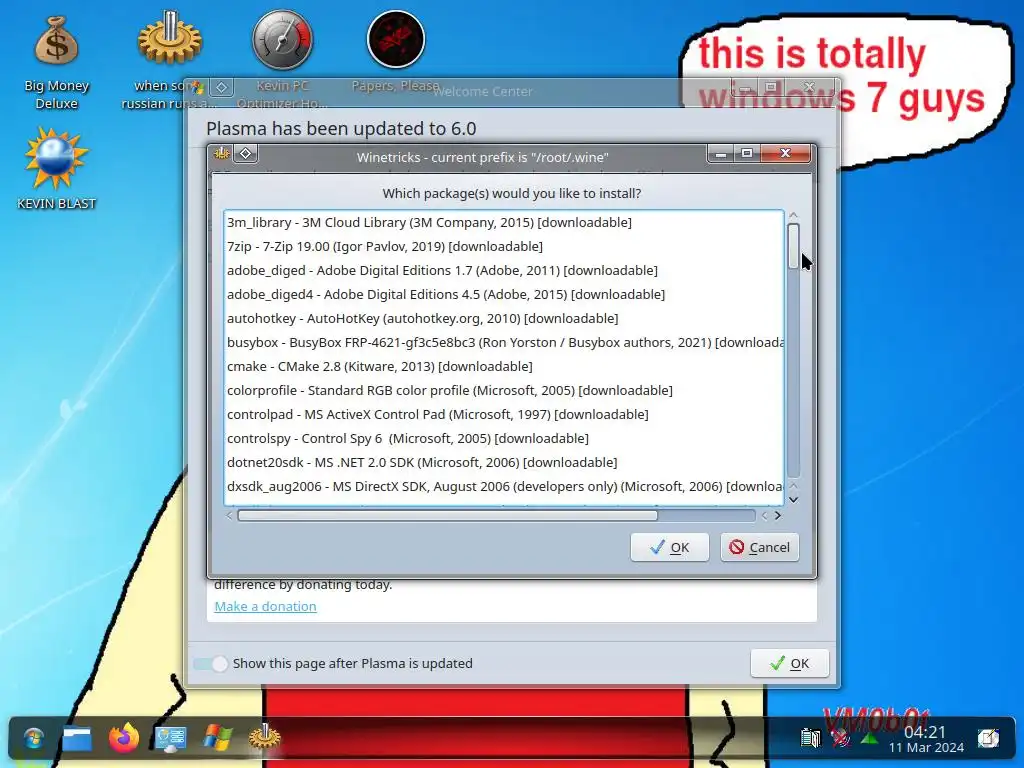Click Winetricks window menu icon in titlebar
The width and height of the screenshot is (1024, 768).
click(221, 153)
